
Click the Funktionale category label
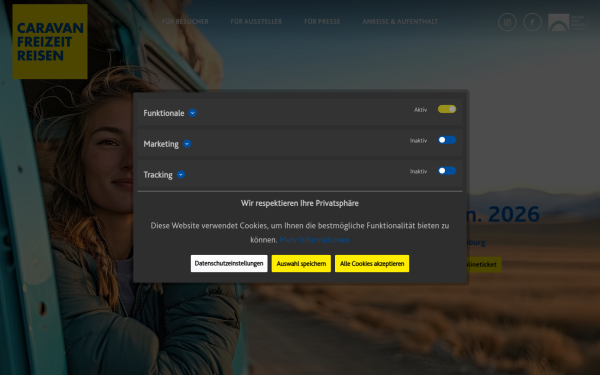[164, 113]
